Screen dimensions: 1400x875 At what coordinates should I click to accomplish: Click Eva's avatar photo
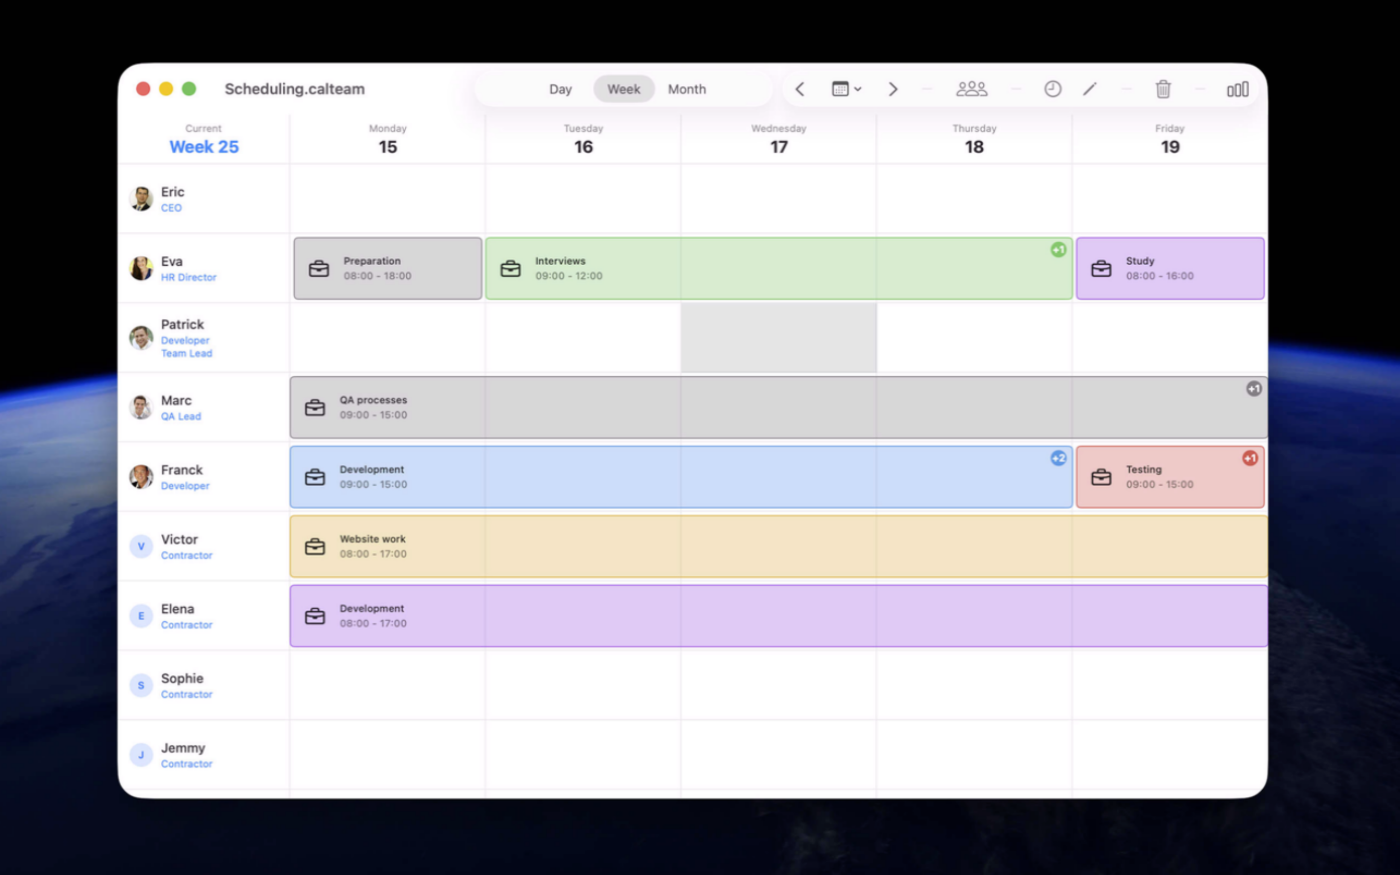pyautogui.click(x=141, y=268)
